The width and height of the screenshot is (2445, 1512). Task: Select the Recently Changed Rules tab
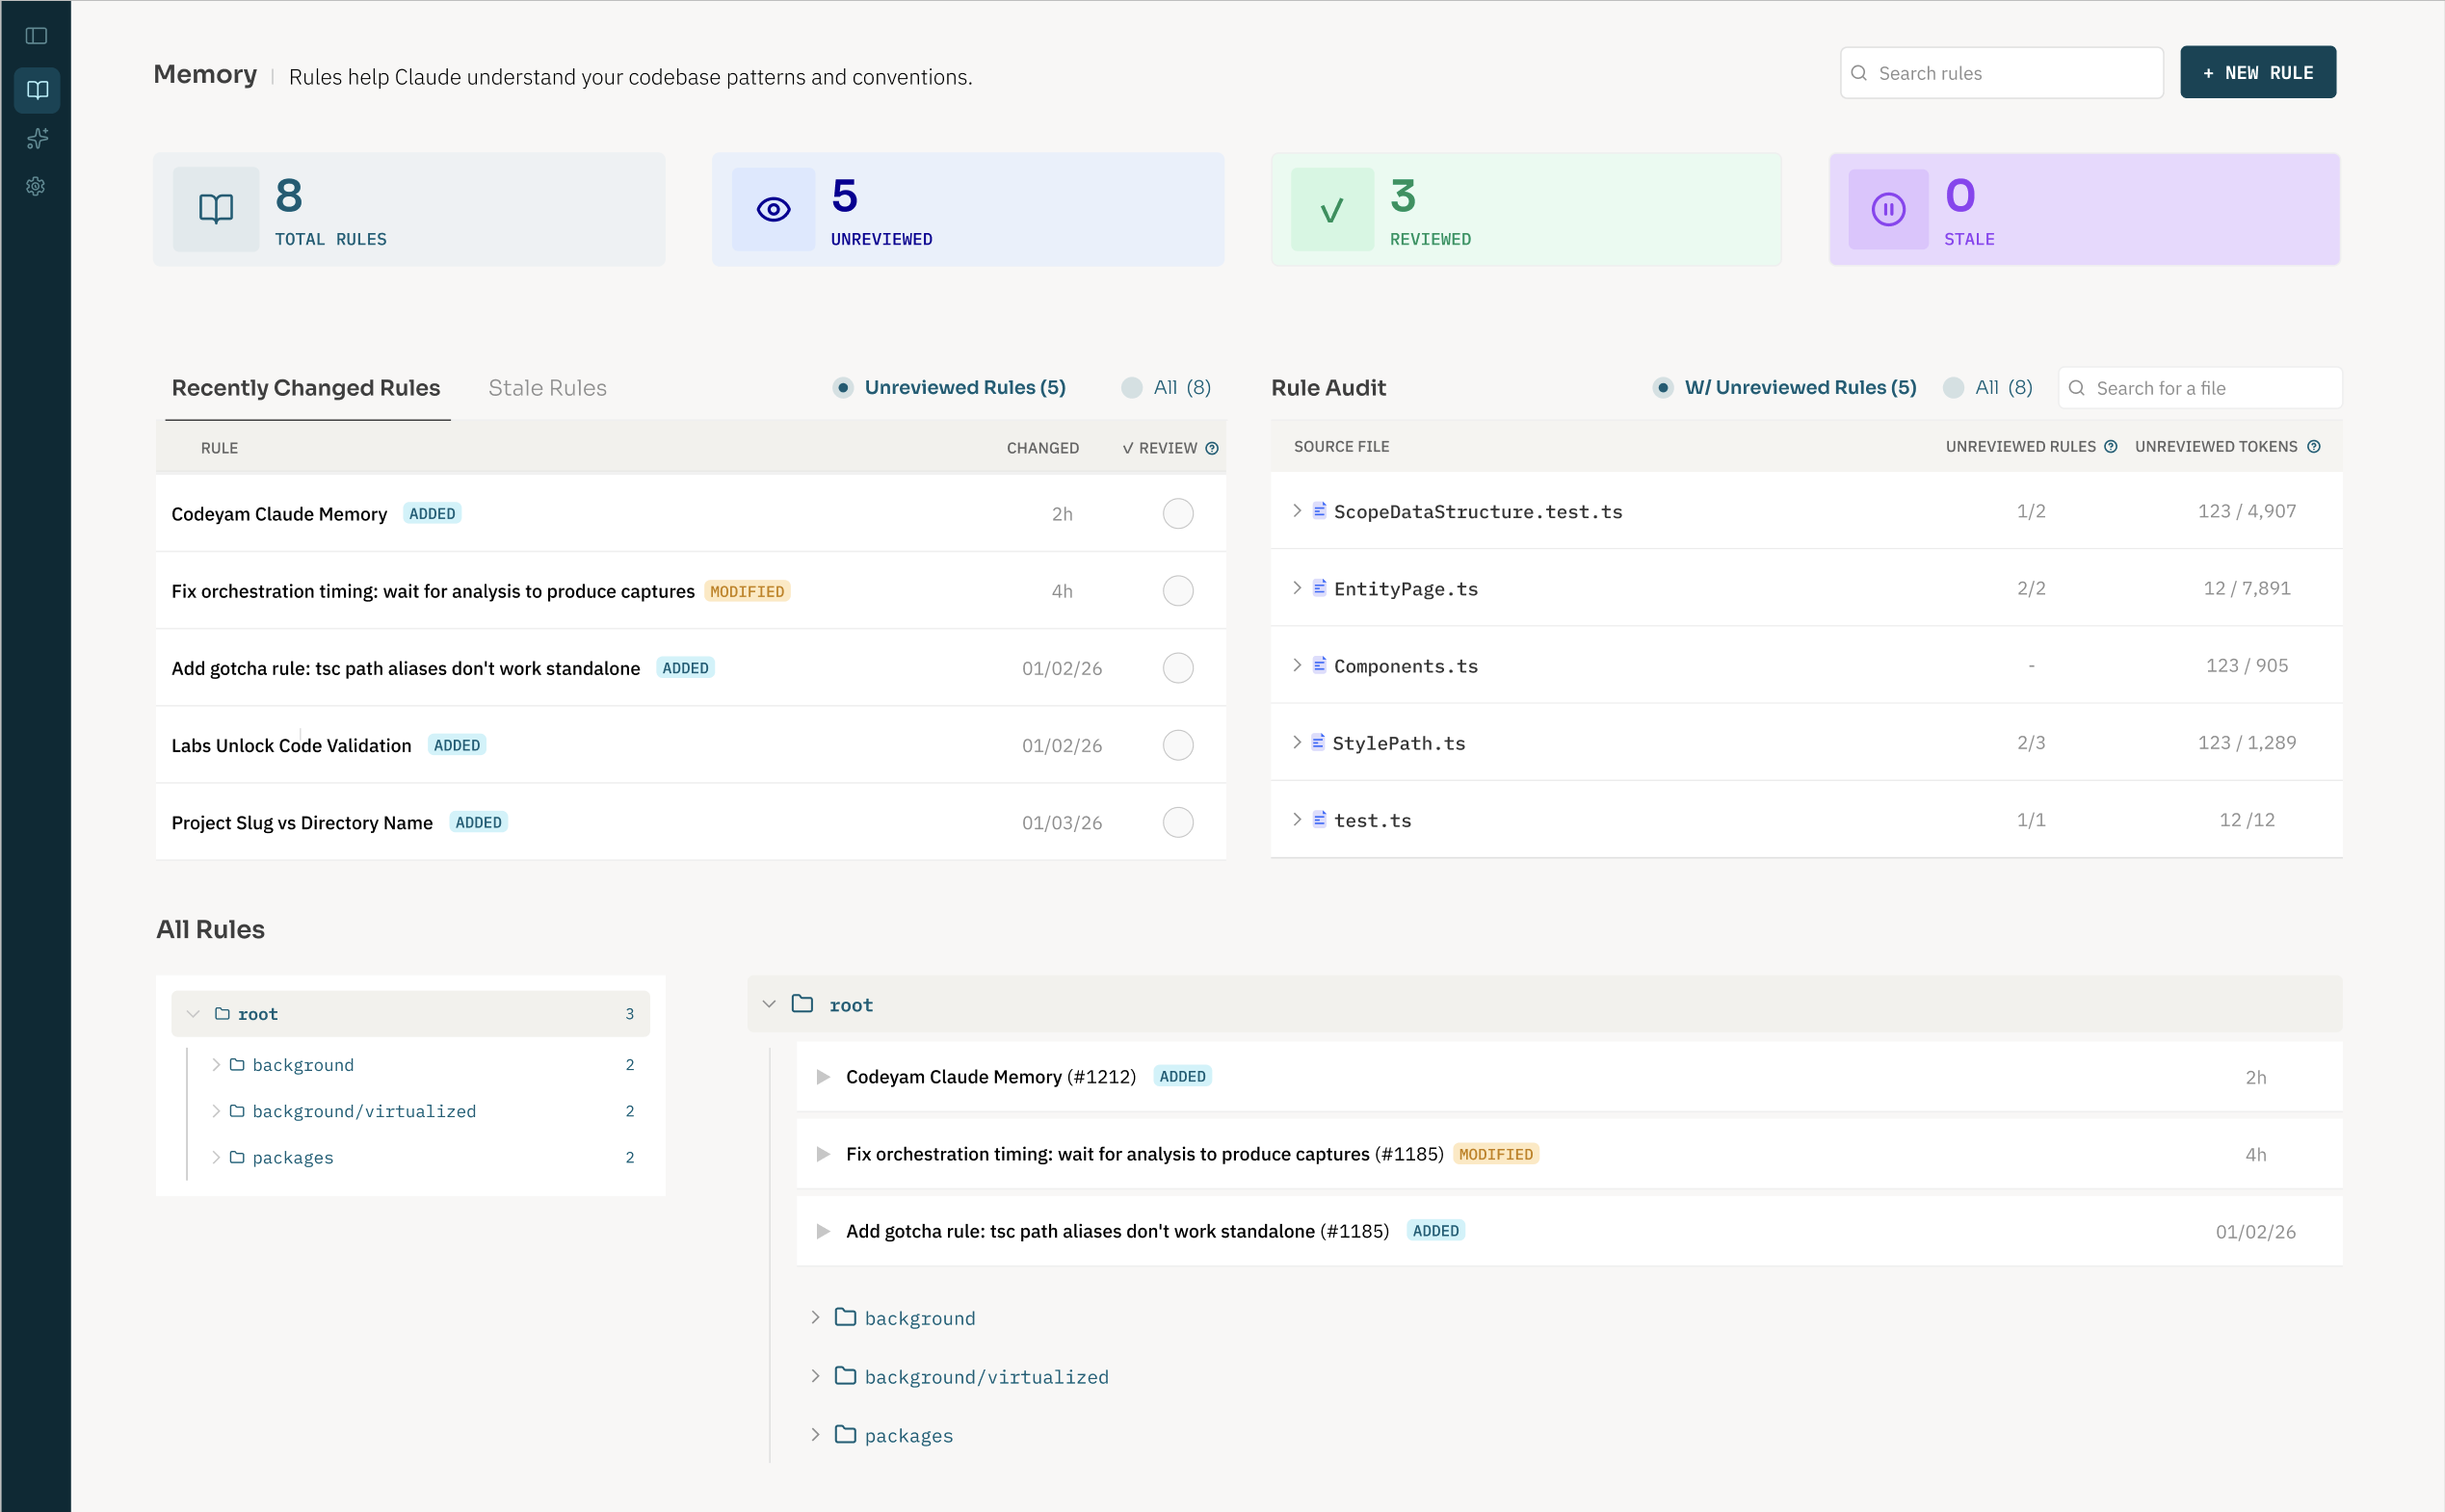pyautogui.click(x=305, y=388)
